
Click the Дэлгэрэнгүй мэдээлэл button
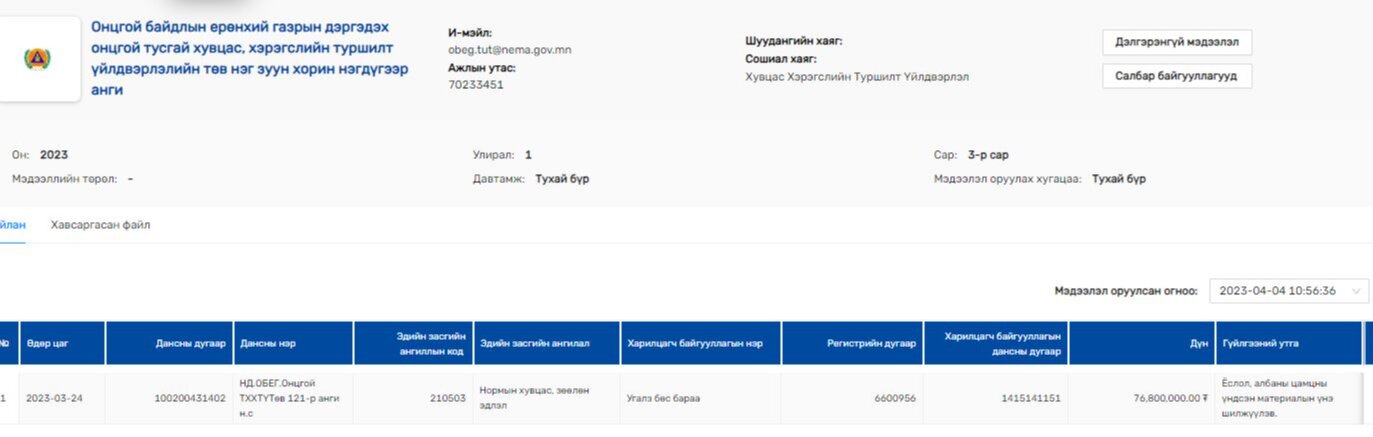point(1176,42)
